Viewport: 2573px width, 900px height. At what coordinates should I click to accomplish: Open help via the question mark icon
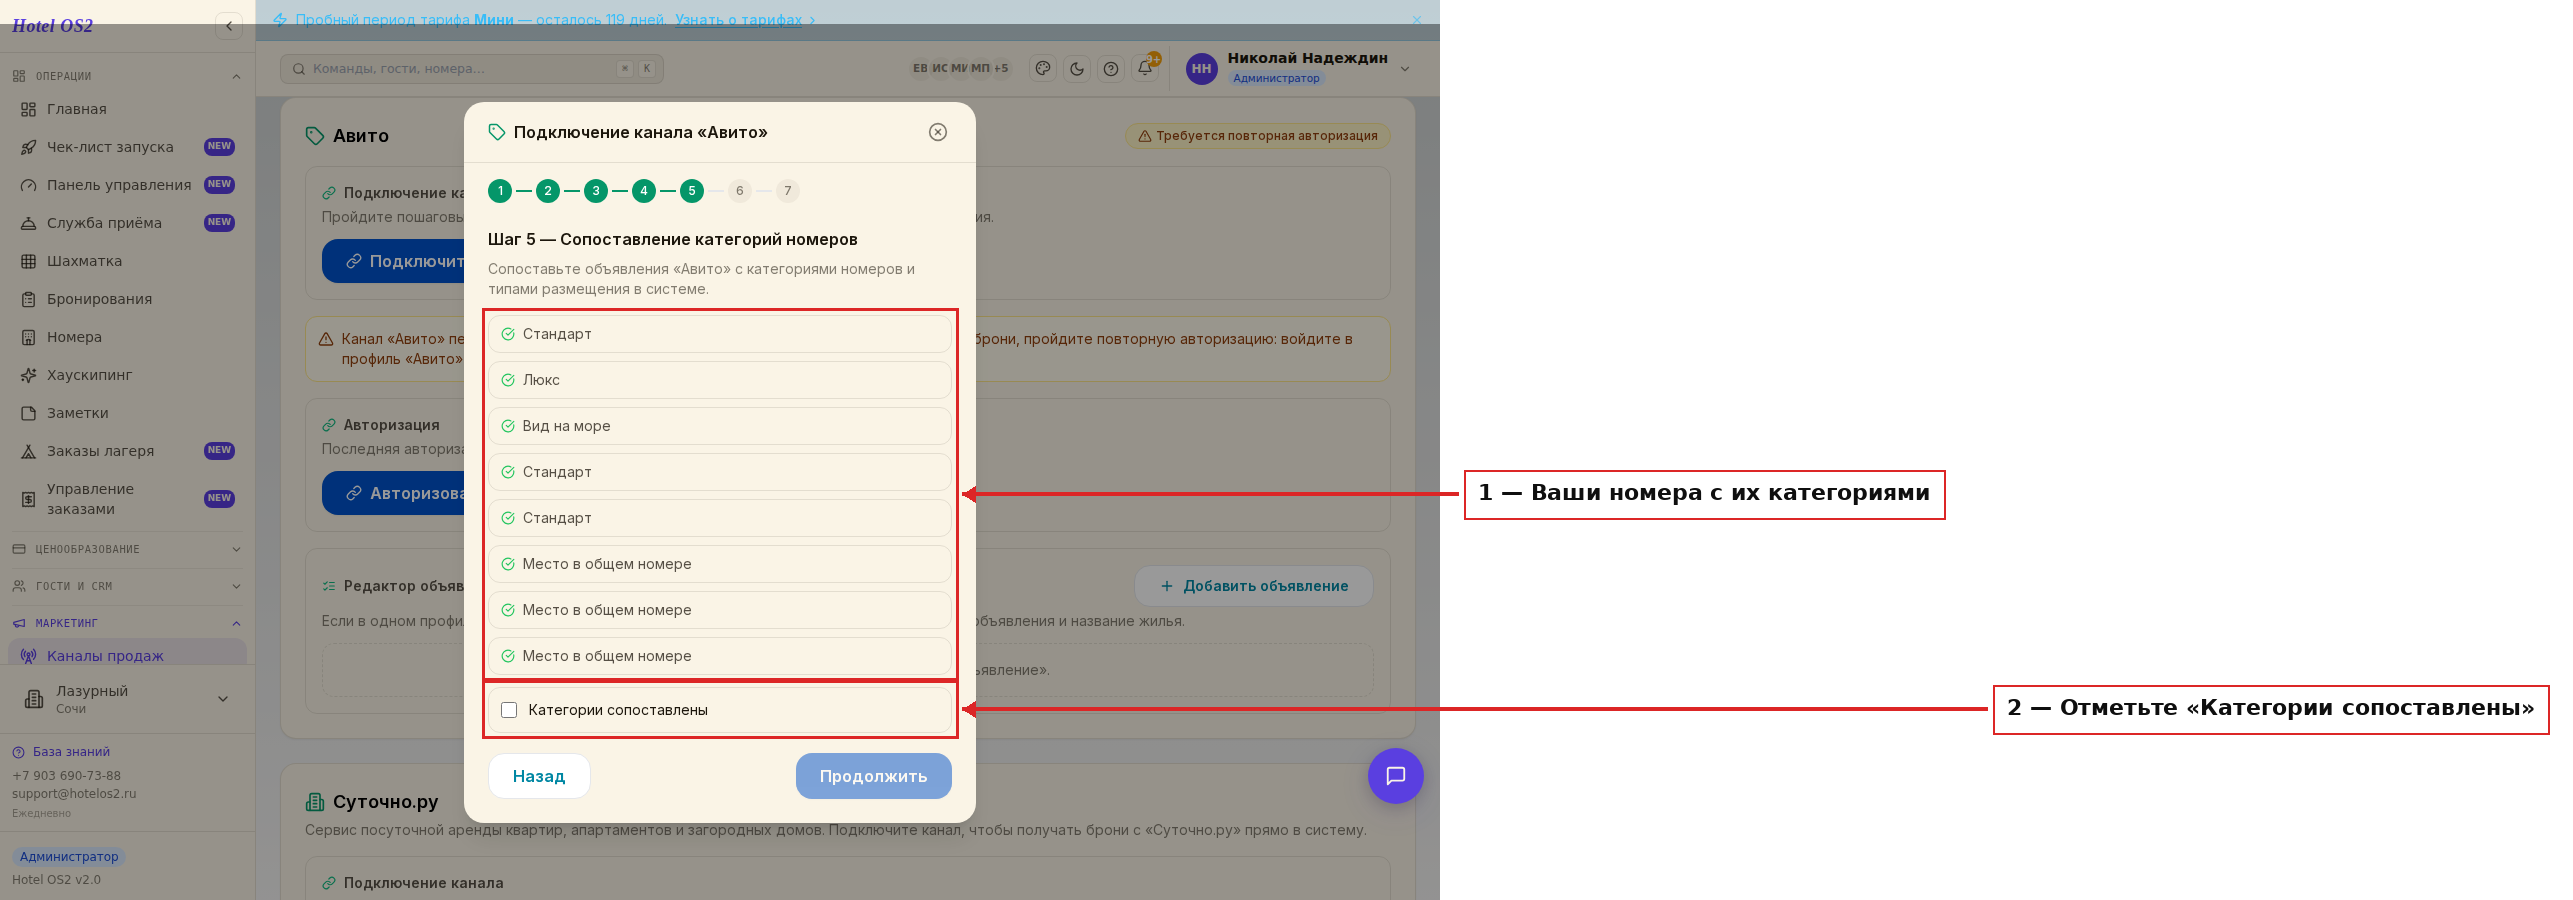coord(1111,69)
